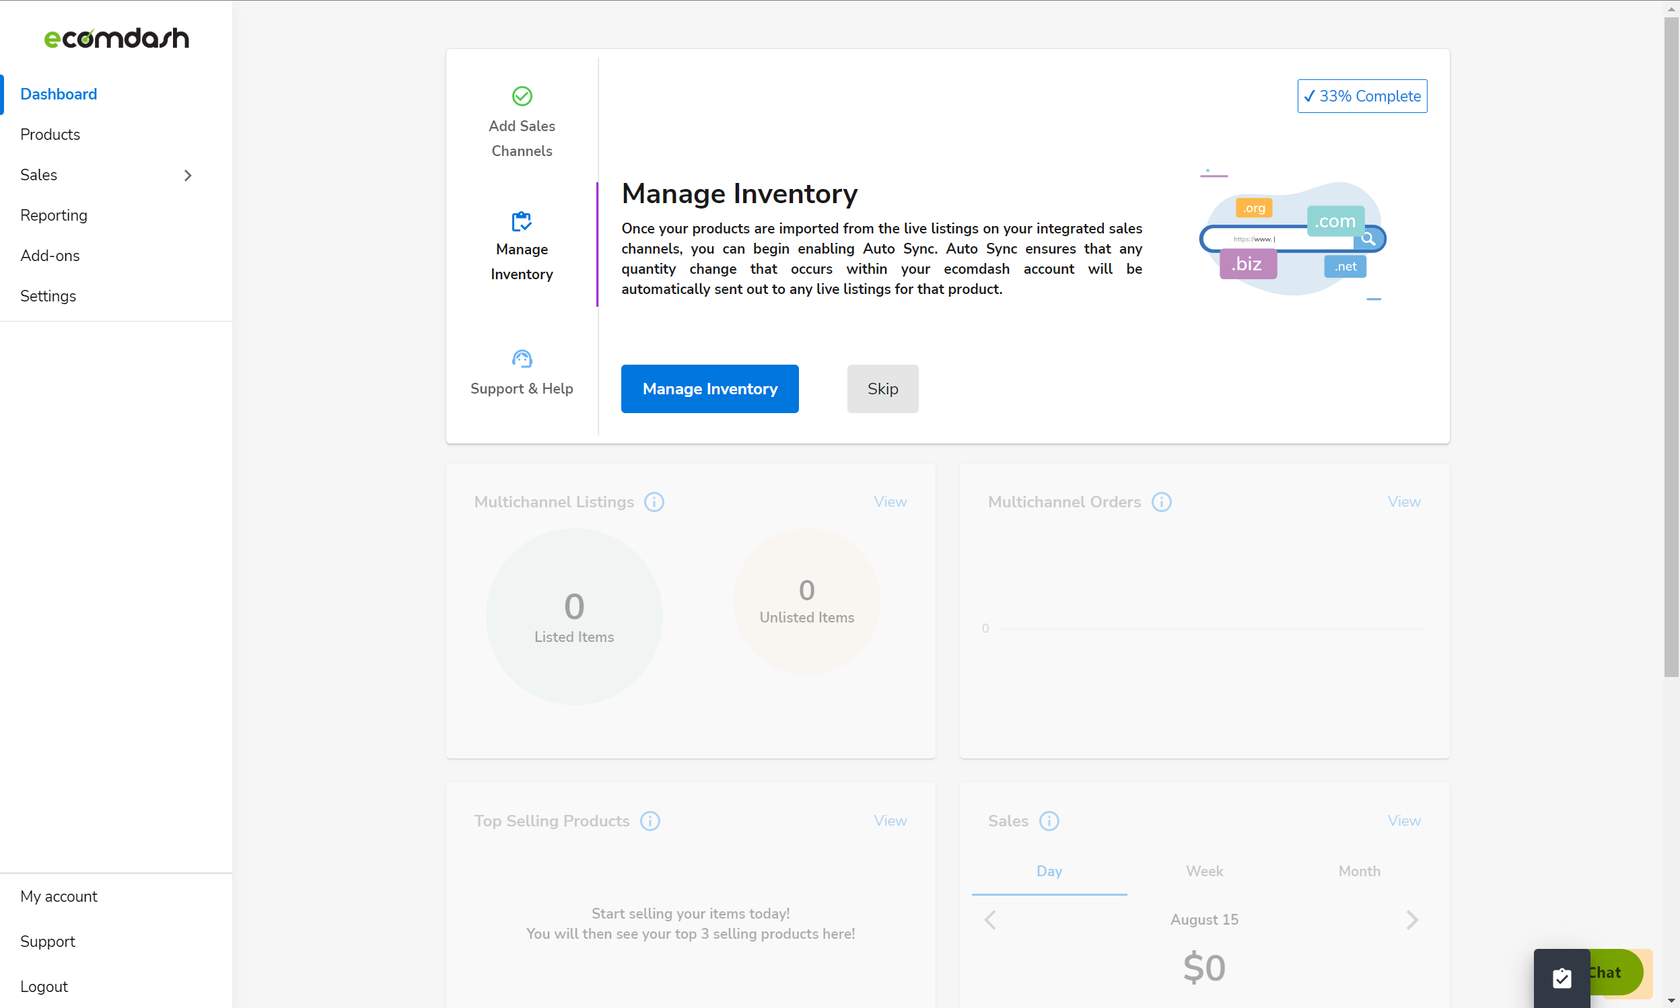Open the Reporting section
Viewport: 1680px width, 1008px height.
click(x=54, y=215)
